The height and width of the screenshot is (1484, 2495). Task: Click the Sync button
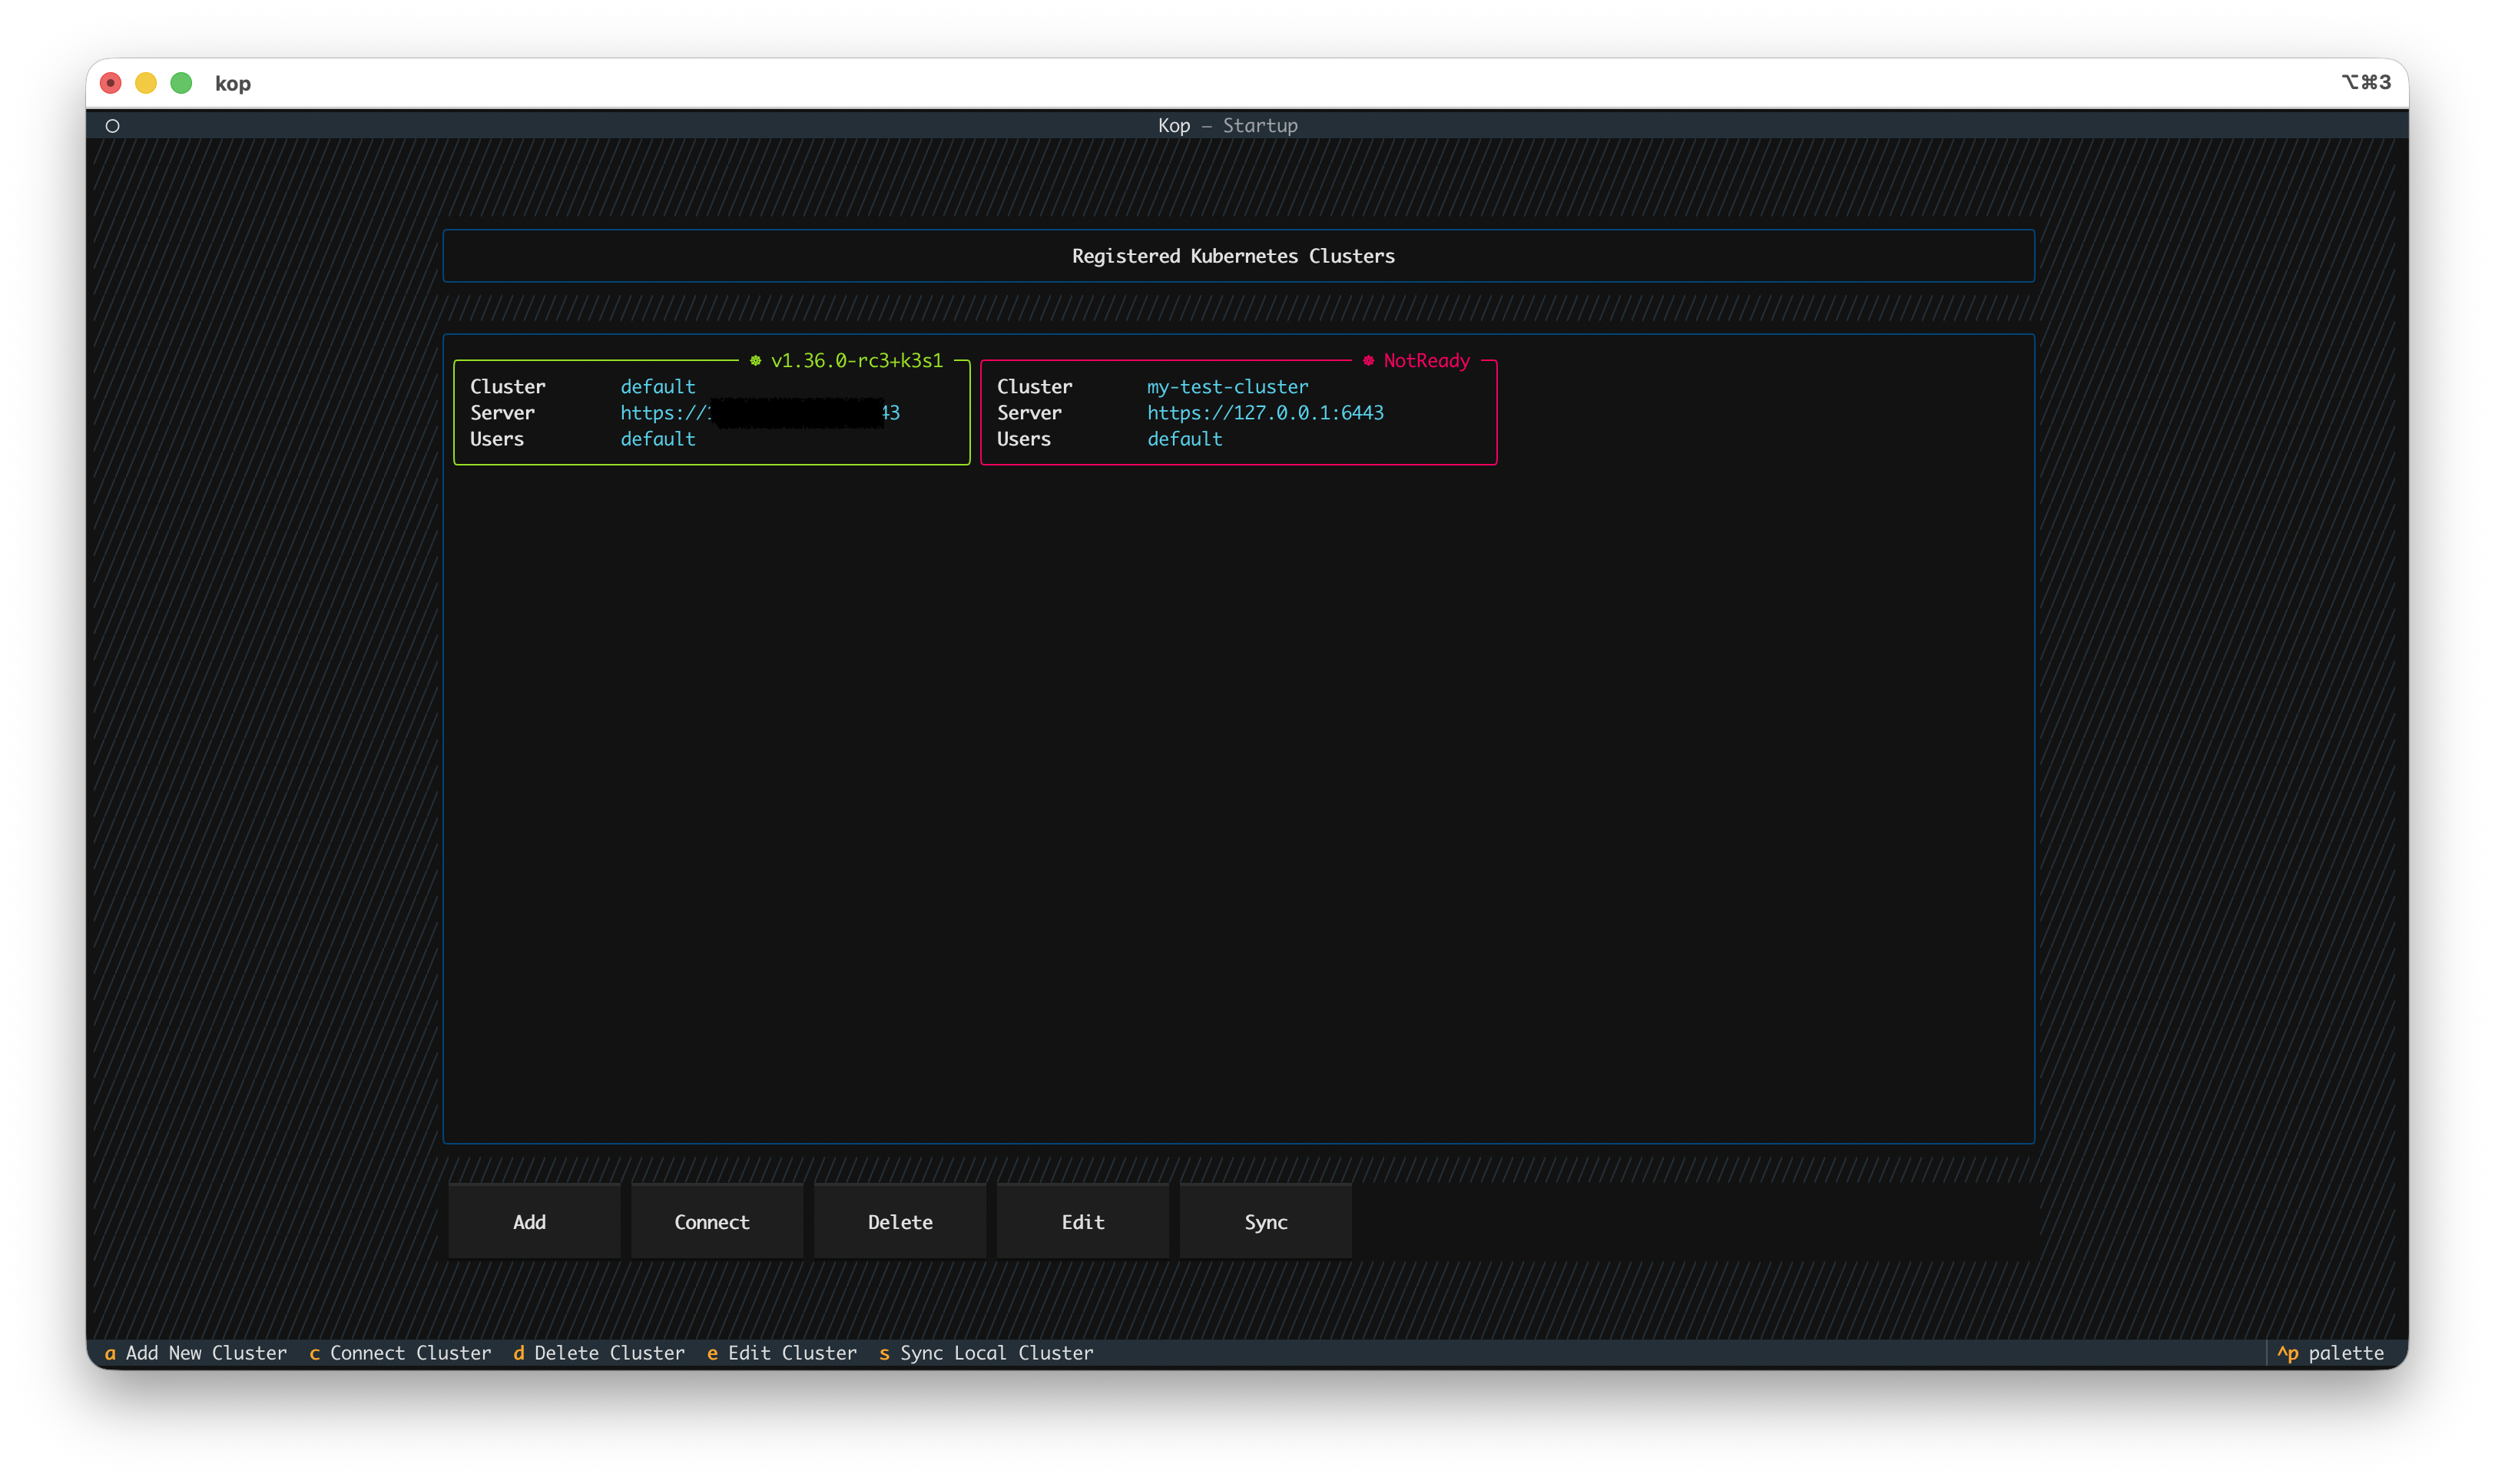1265,1221
